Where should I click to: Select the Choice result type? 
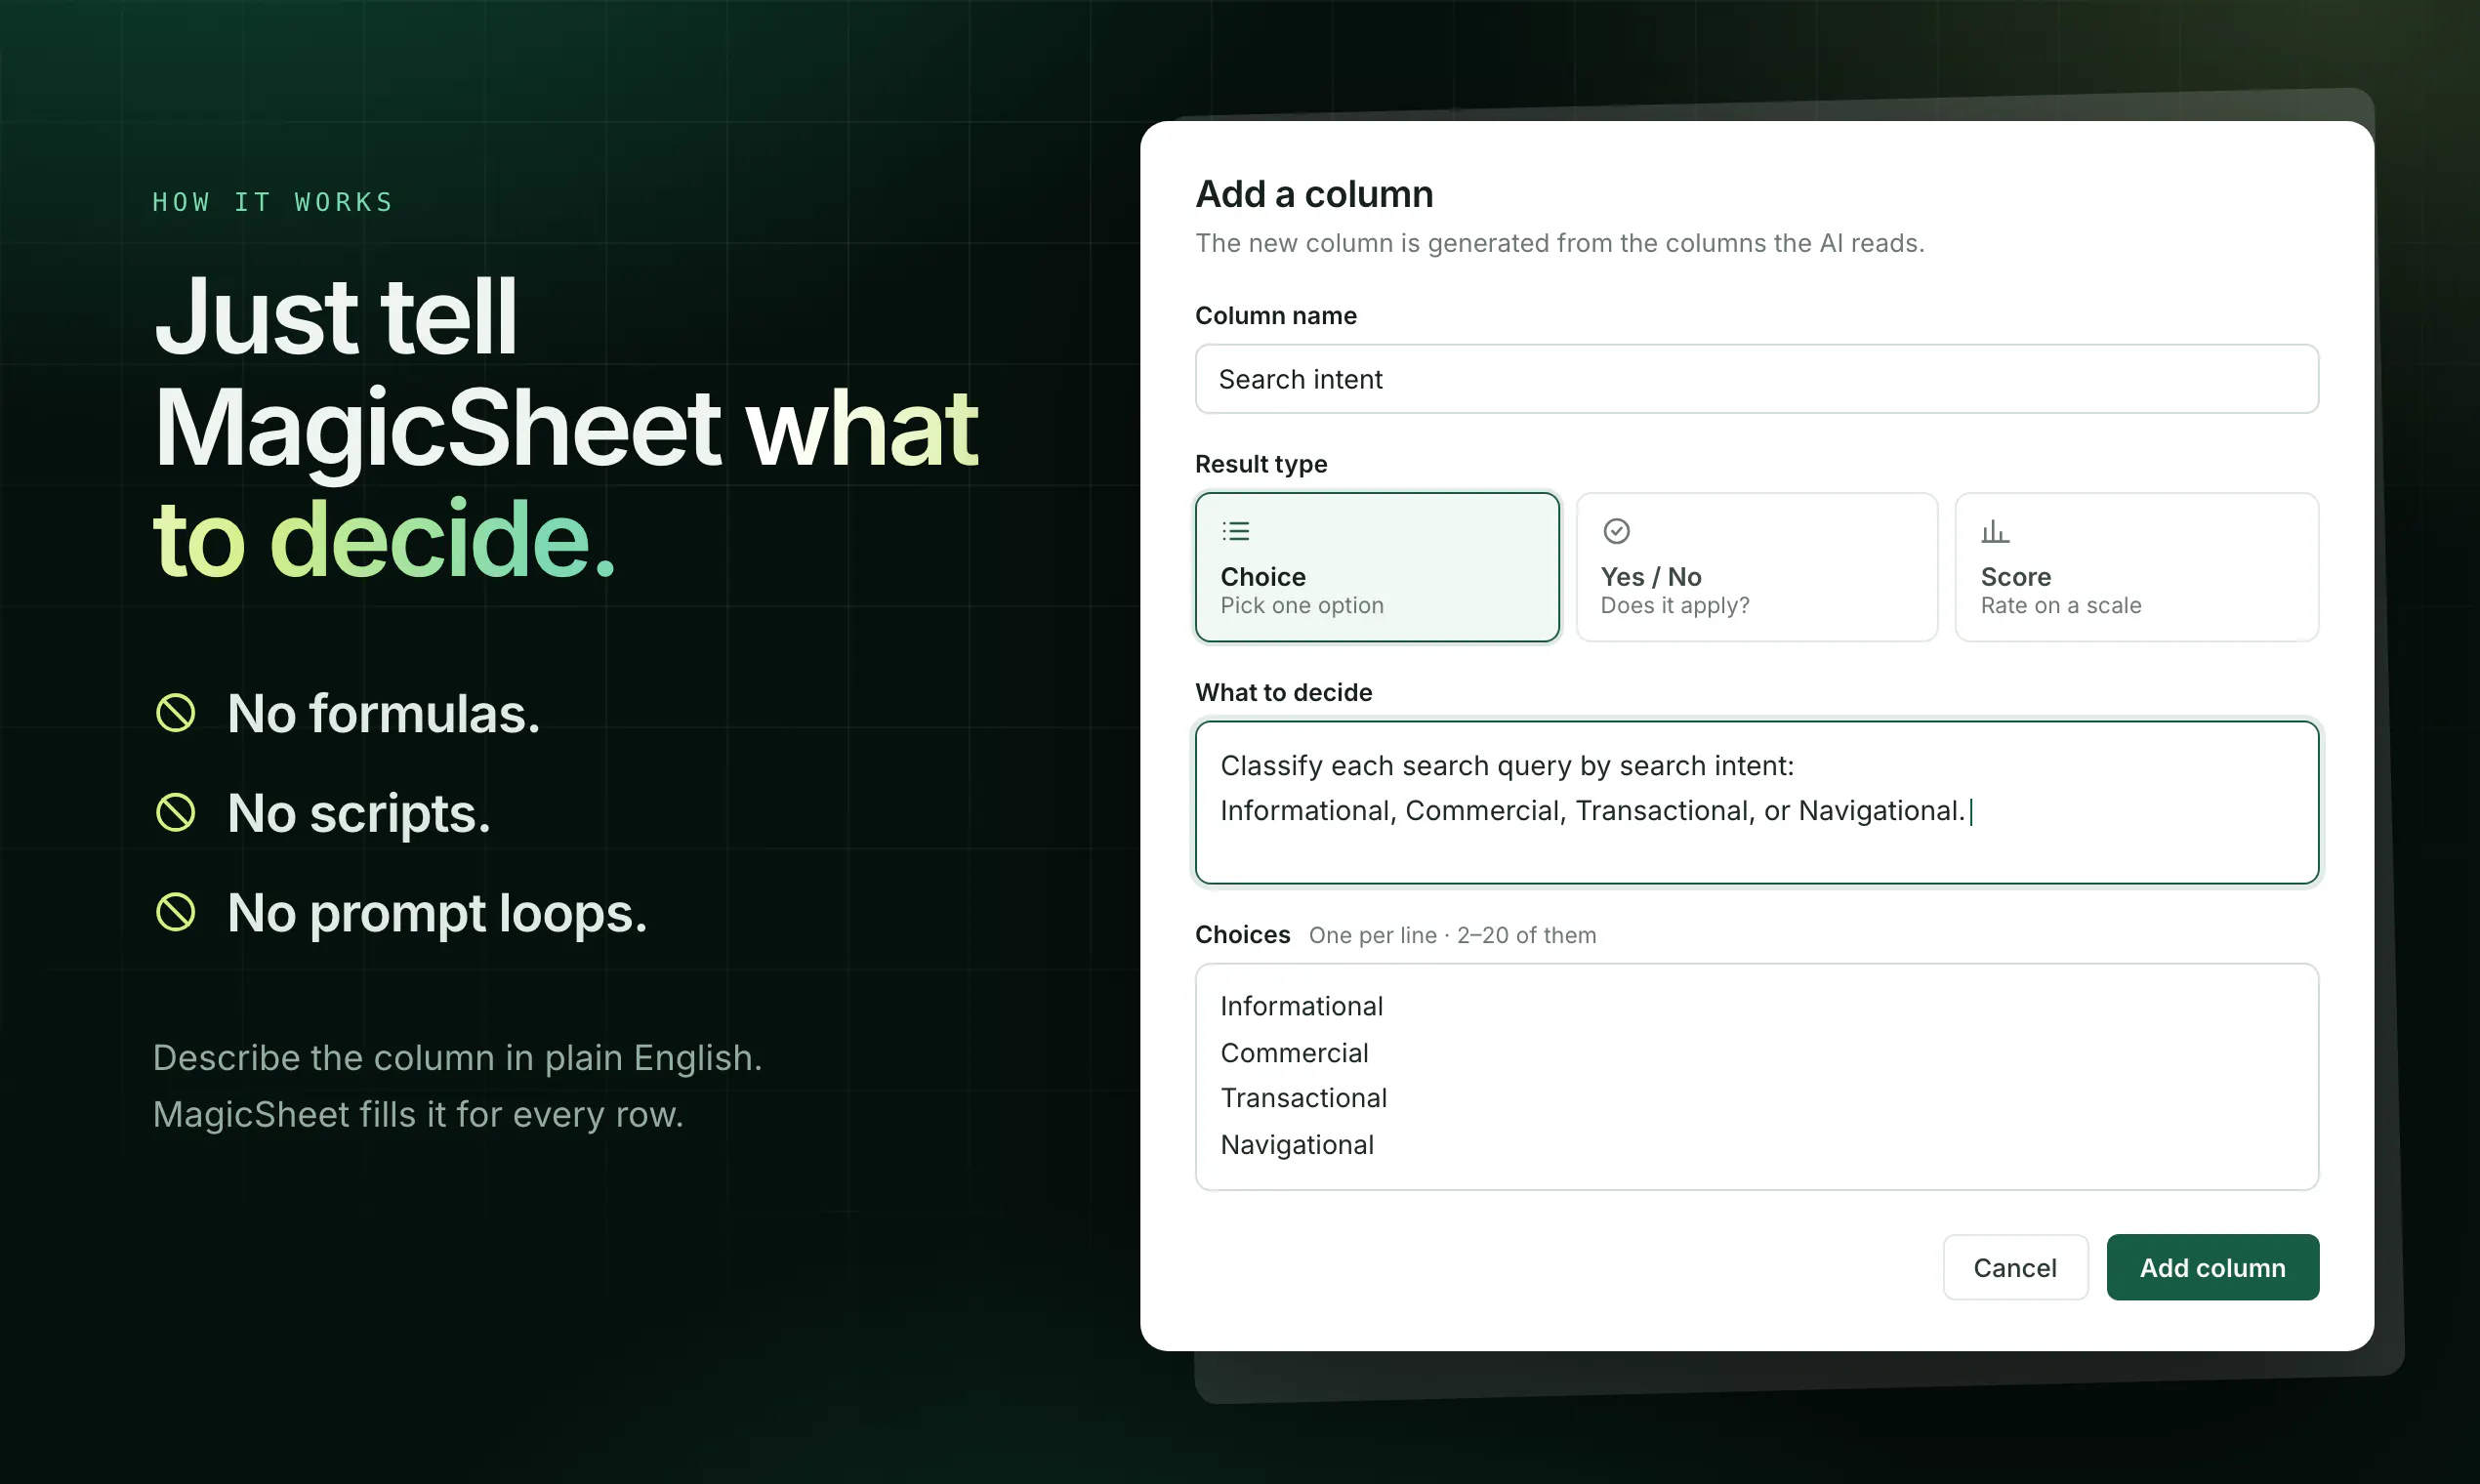click(x=1377, y=567)
